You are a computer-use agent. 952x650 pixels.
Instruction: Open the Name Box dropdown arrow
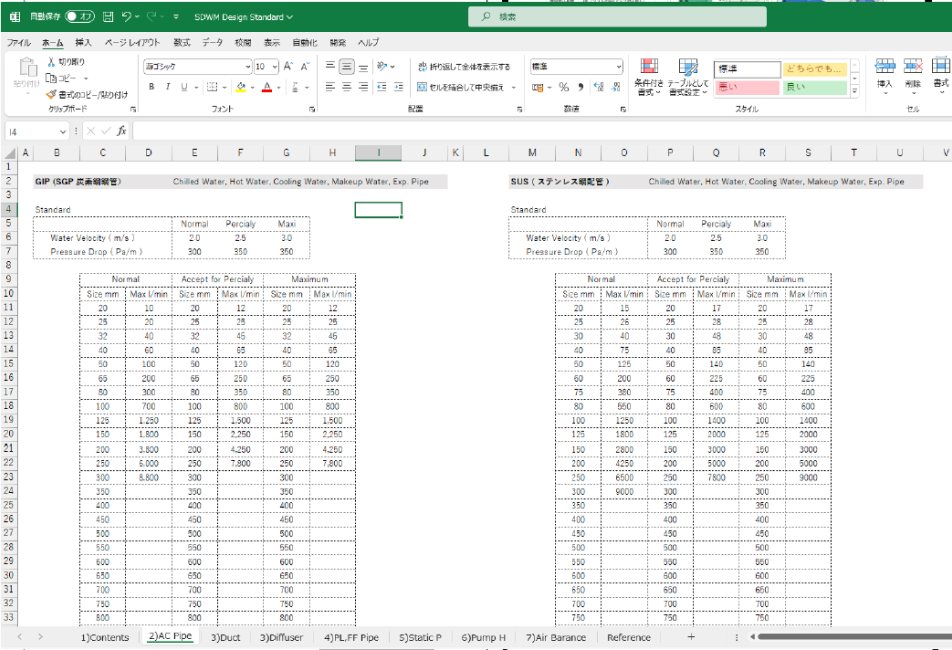(x=62, y=131)
